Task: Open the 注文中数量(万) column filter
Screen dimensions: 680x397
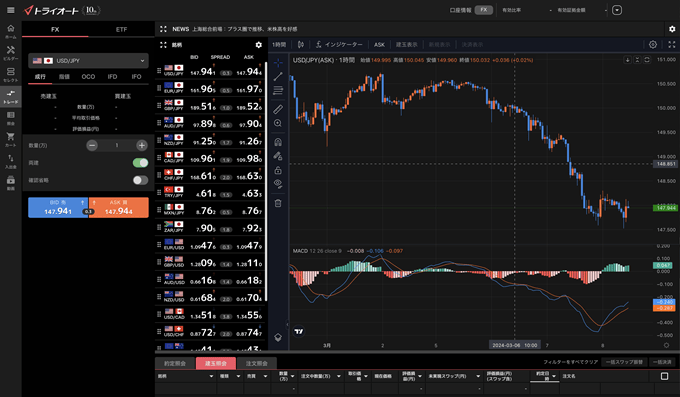Action: coord(339,376)
